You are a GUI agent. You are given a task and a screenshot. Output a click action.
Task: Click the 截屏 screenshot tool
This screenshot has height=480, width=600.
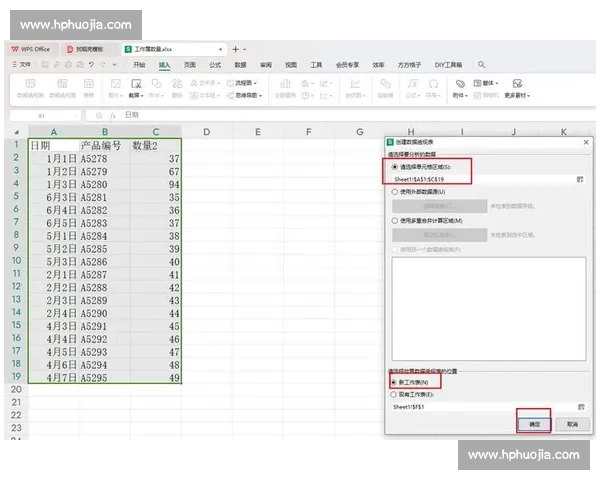point(134,88)
